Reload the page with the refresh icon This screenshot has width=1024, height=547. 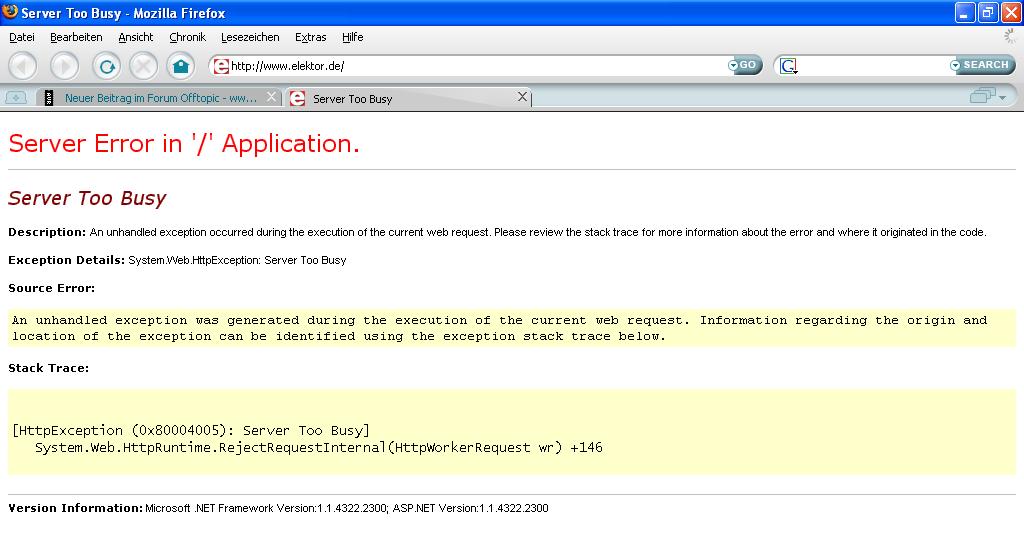(x=106, y=66)
